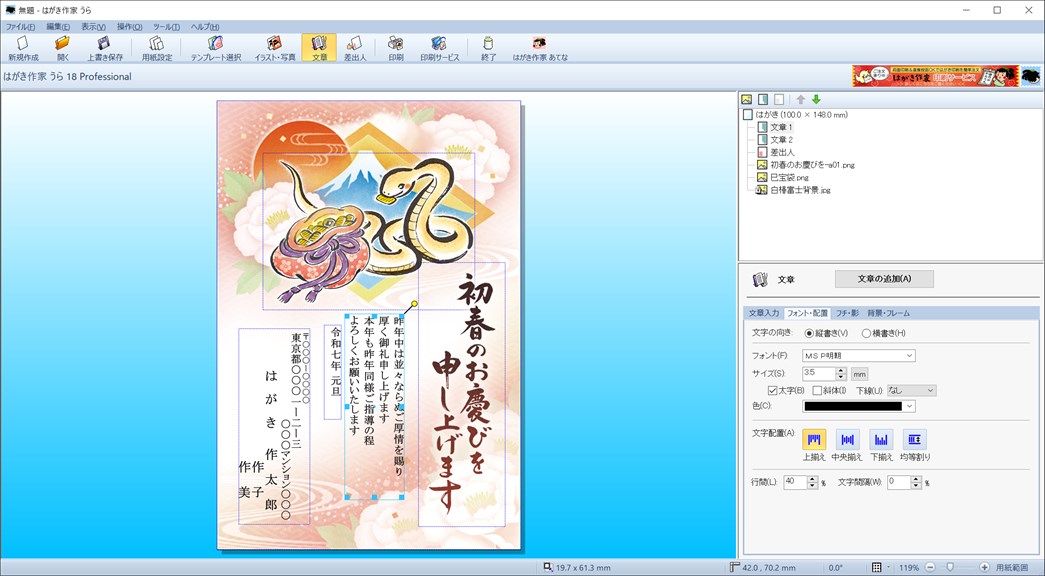Click the 終了 exit icon

click(x=489, y=48)
